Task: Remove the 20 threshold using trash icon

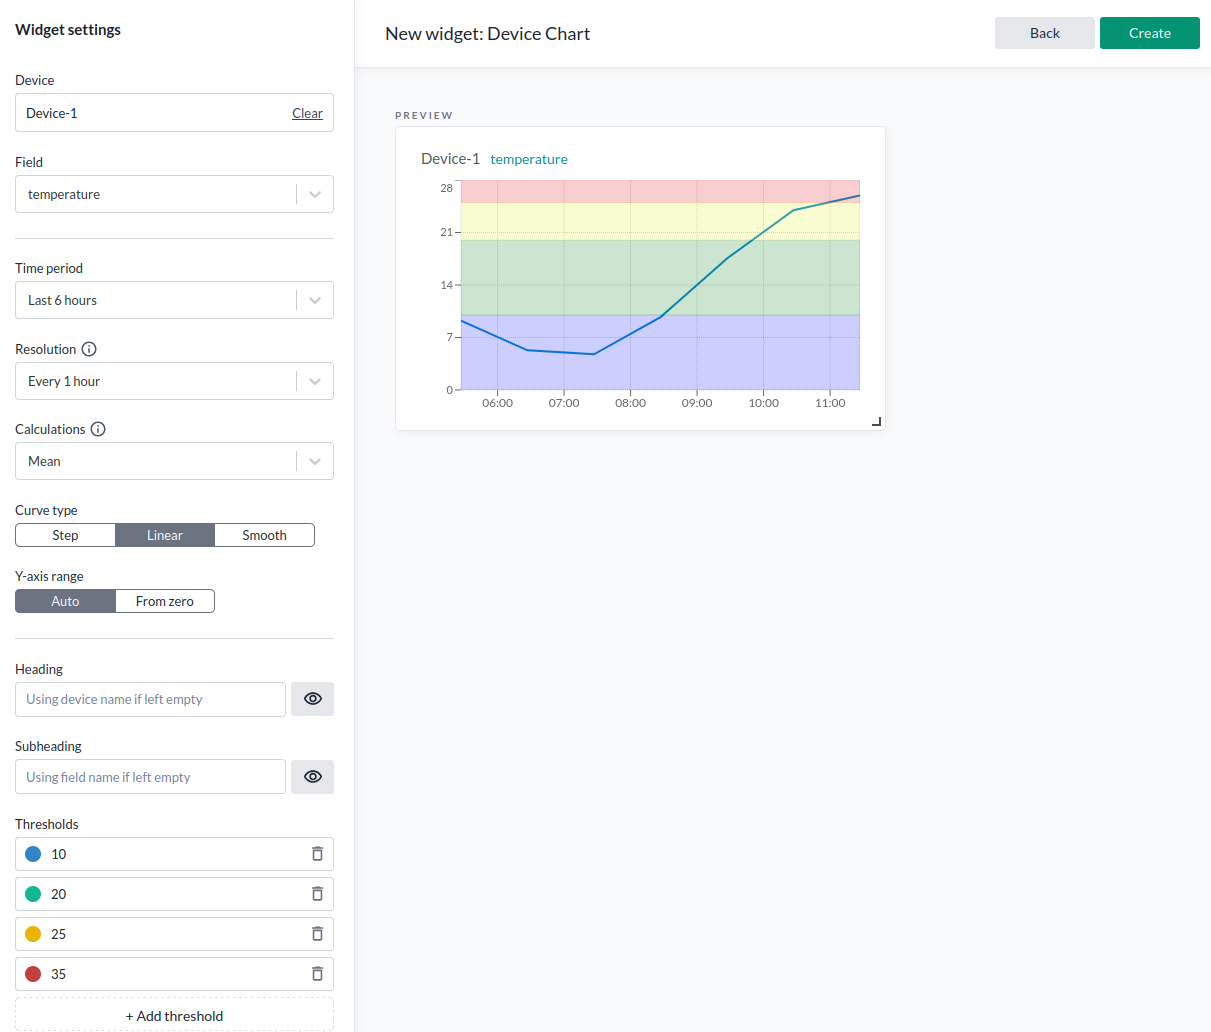Action: tap(317, 894)
